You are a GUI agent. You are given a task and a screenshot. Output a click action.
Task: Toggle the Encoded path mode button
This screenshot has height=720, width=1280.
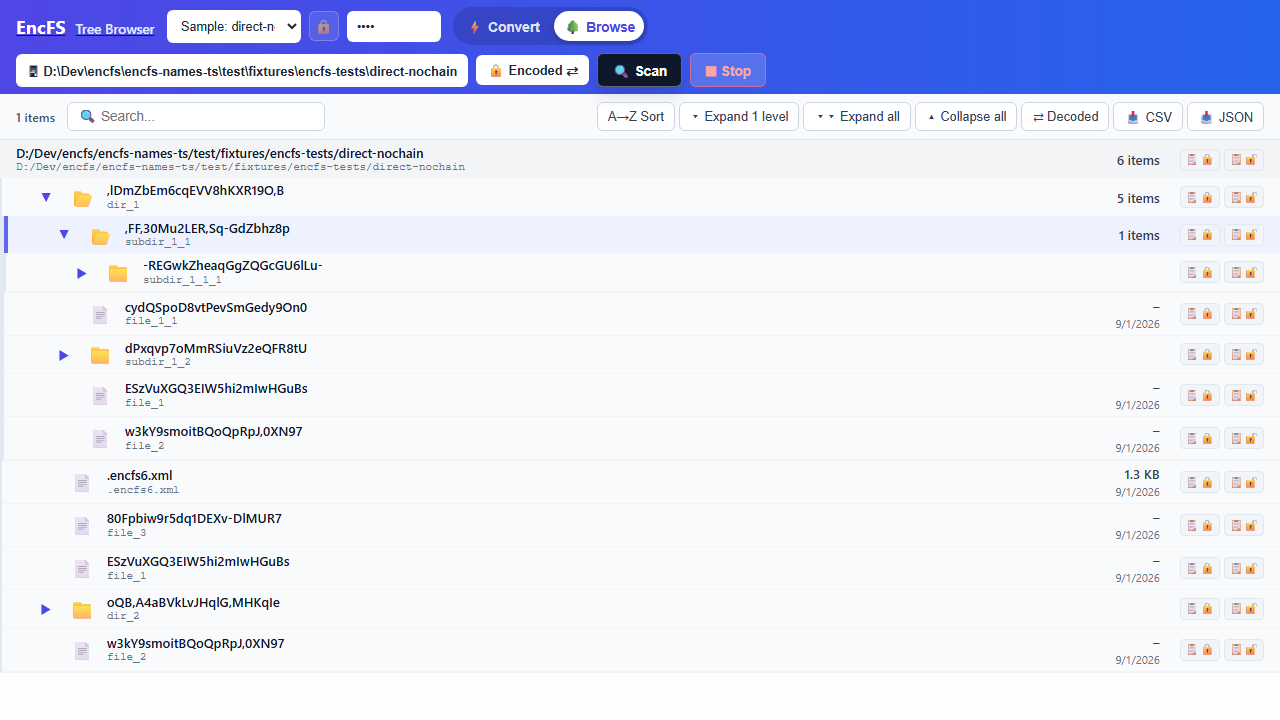click(533, 71)
